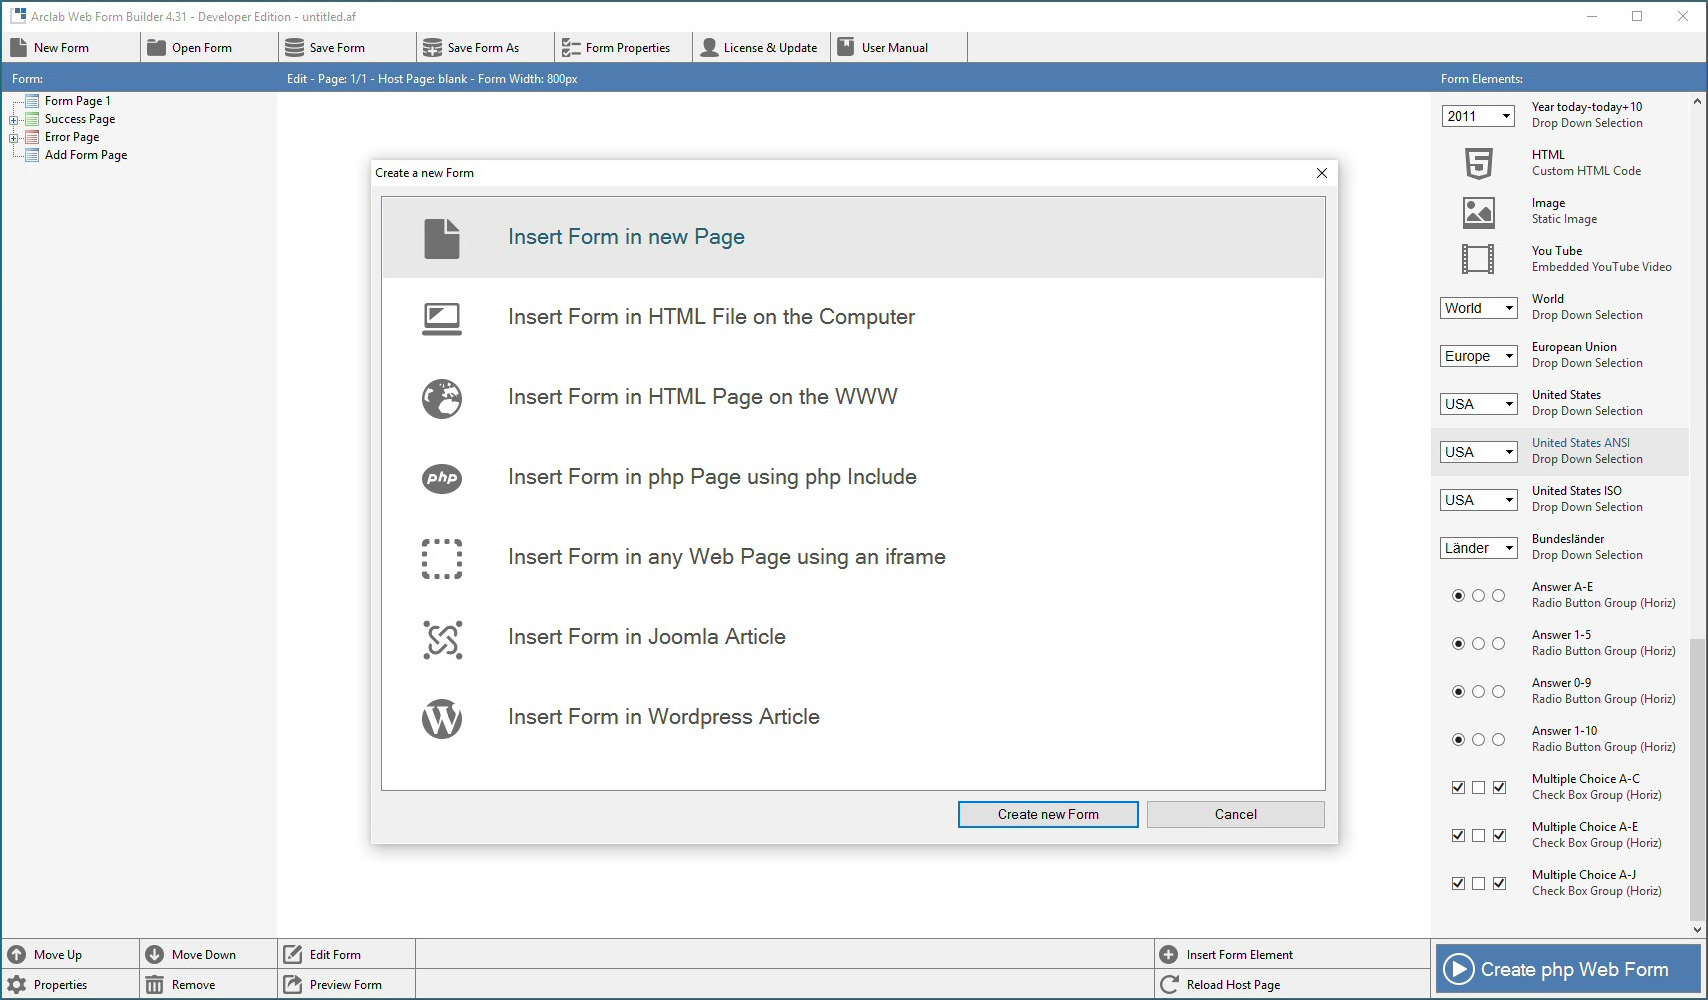1708x1000 pixels.
Task: Click the Static Image element icon
Action: (x=1478, y=211)
